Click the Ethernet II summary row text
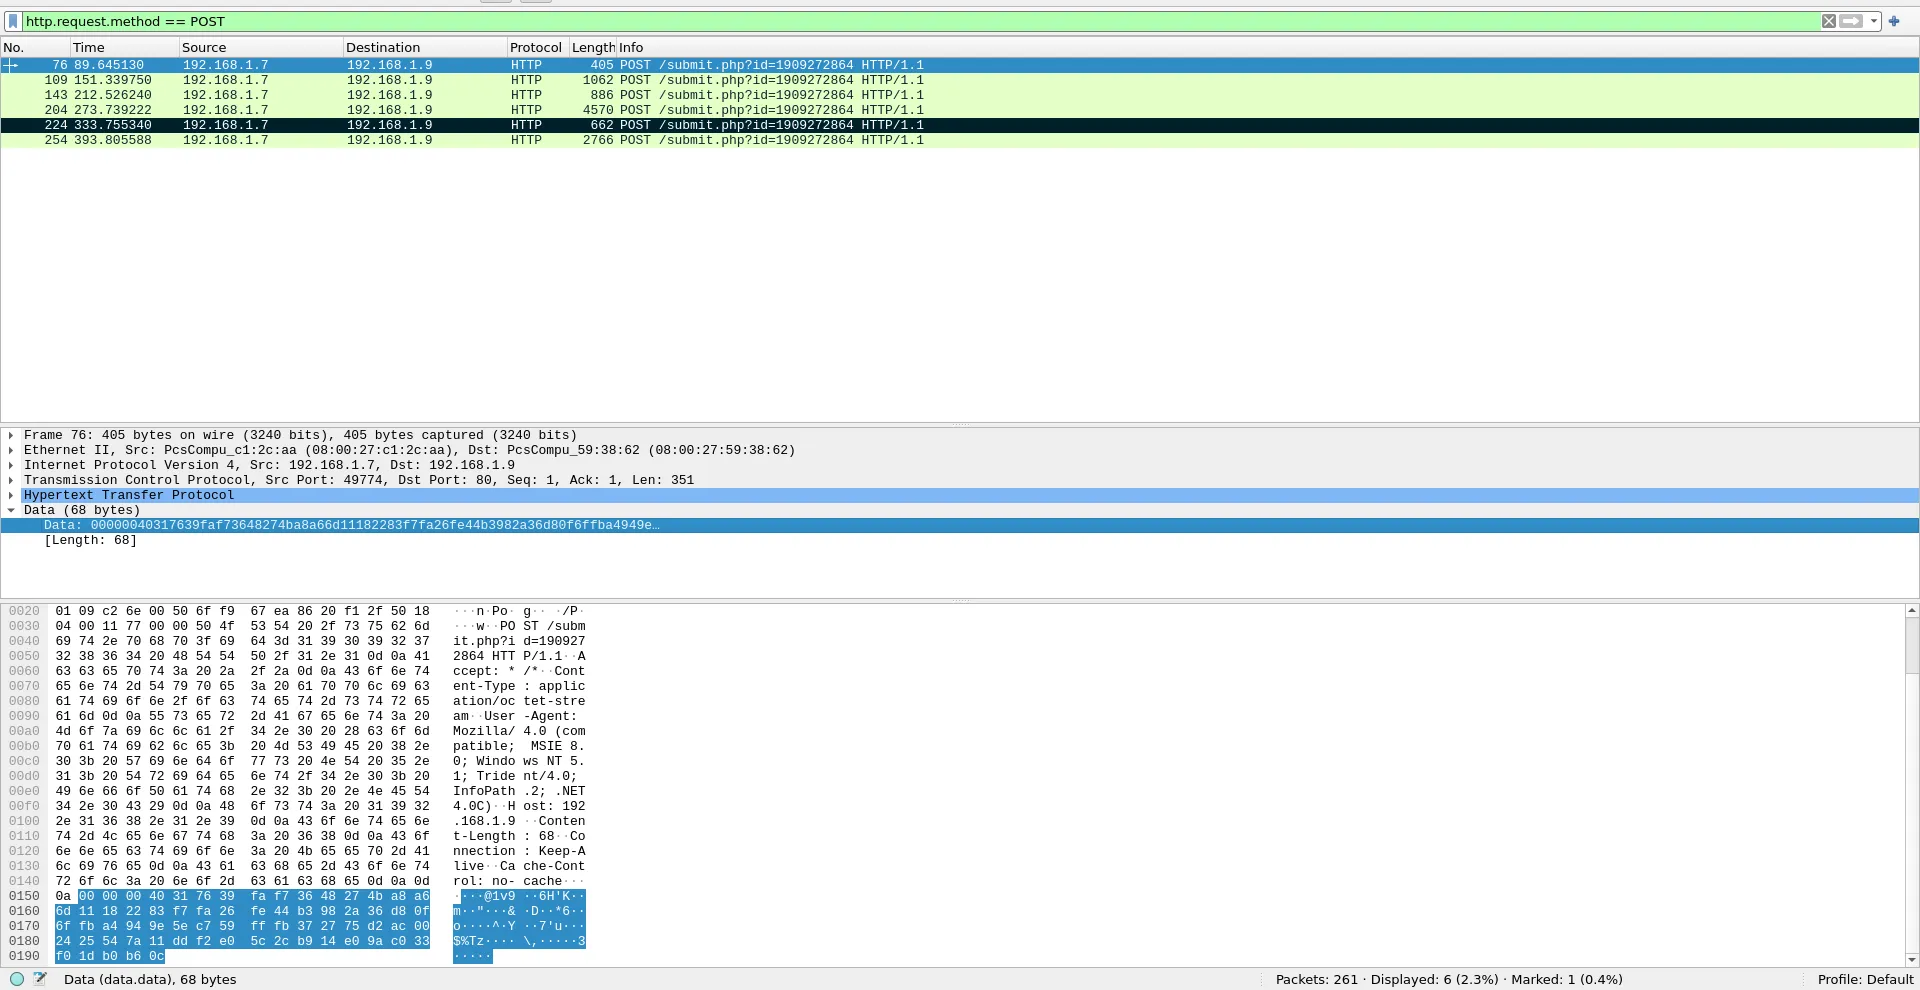Viewport: 1920px width, 990px height. click(x=409, y=450)
